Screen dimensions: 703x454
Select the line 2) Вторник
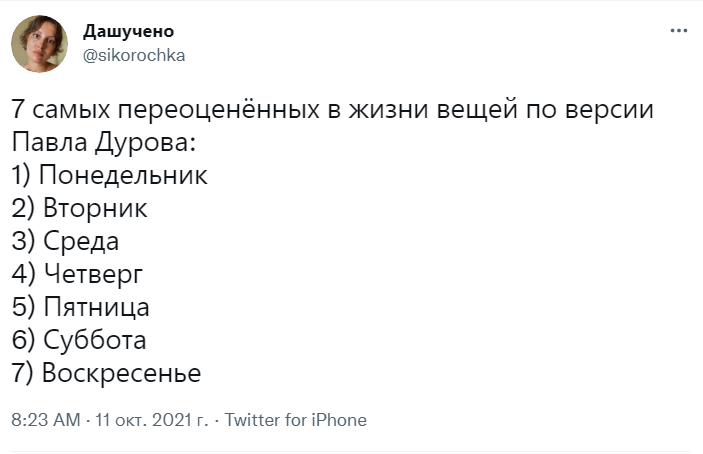[80, 209]
